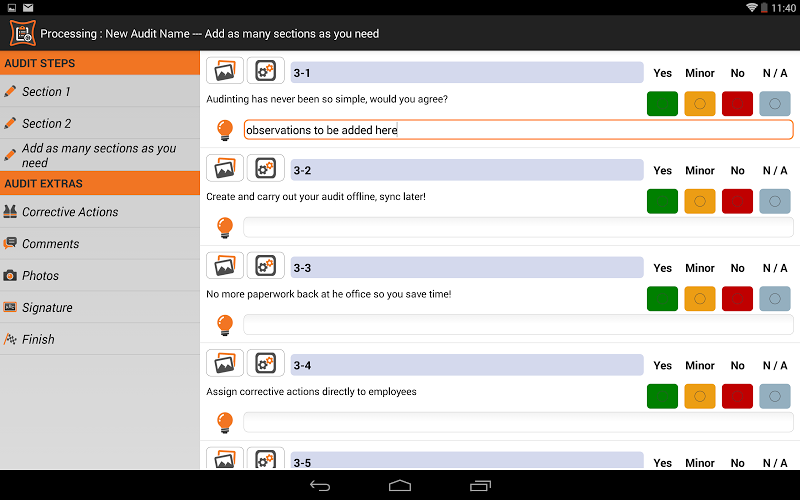Viewport: 800px width, 500px height.
Task: Select red No answer for question 3-3
Action: (x=737, y=298)
